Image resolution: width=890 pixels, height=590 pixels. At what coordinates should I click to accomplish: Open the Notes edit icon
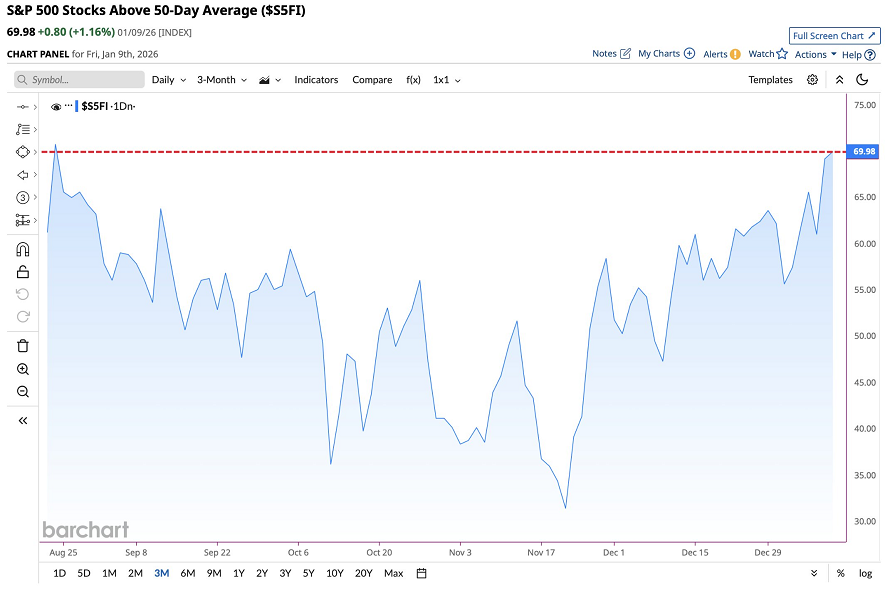tap(625, 53)
